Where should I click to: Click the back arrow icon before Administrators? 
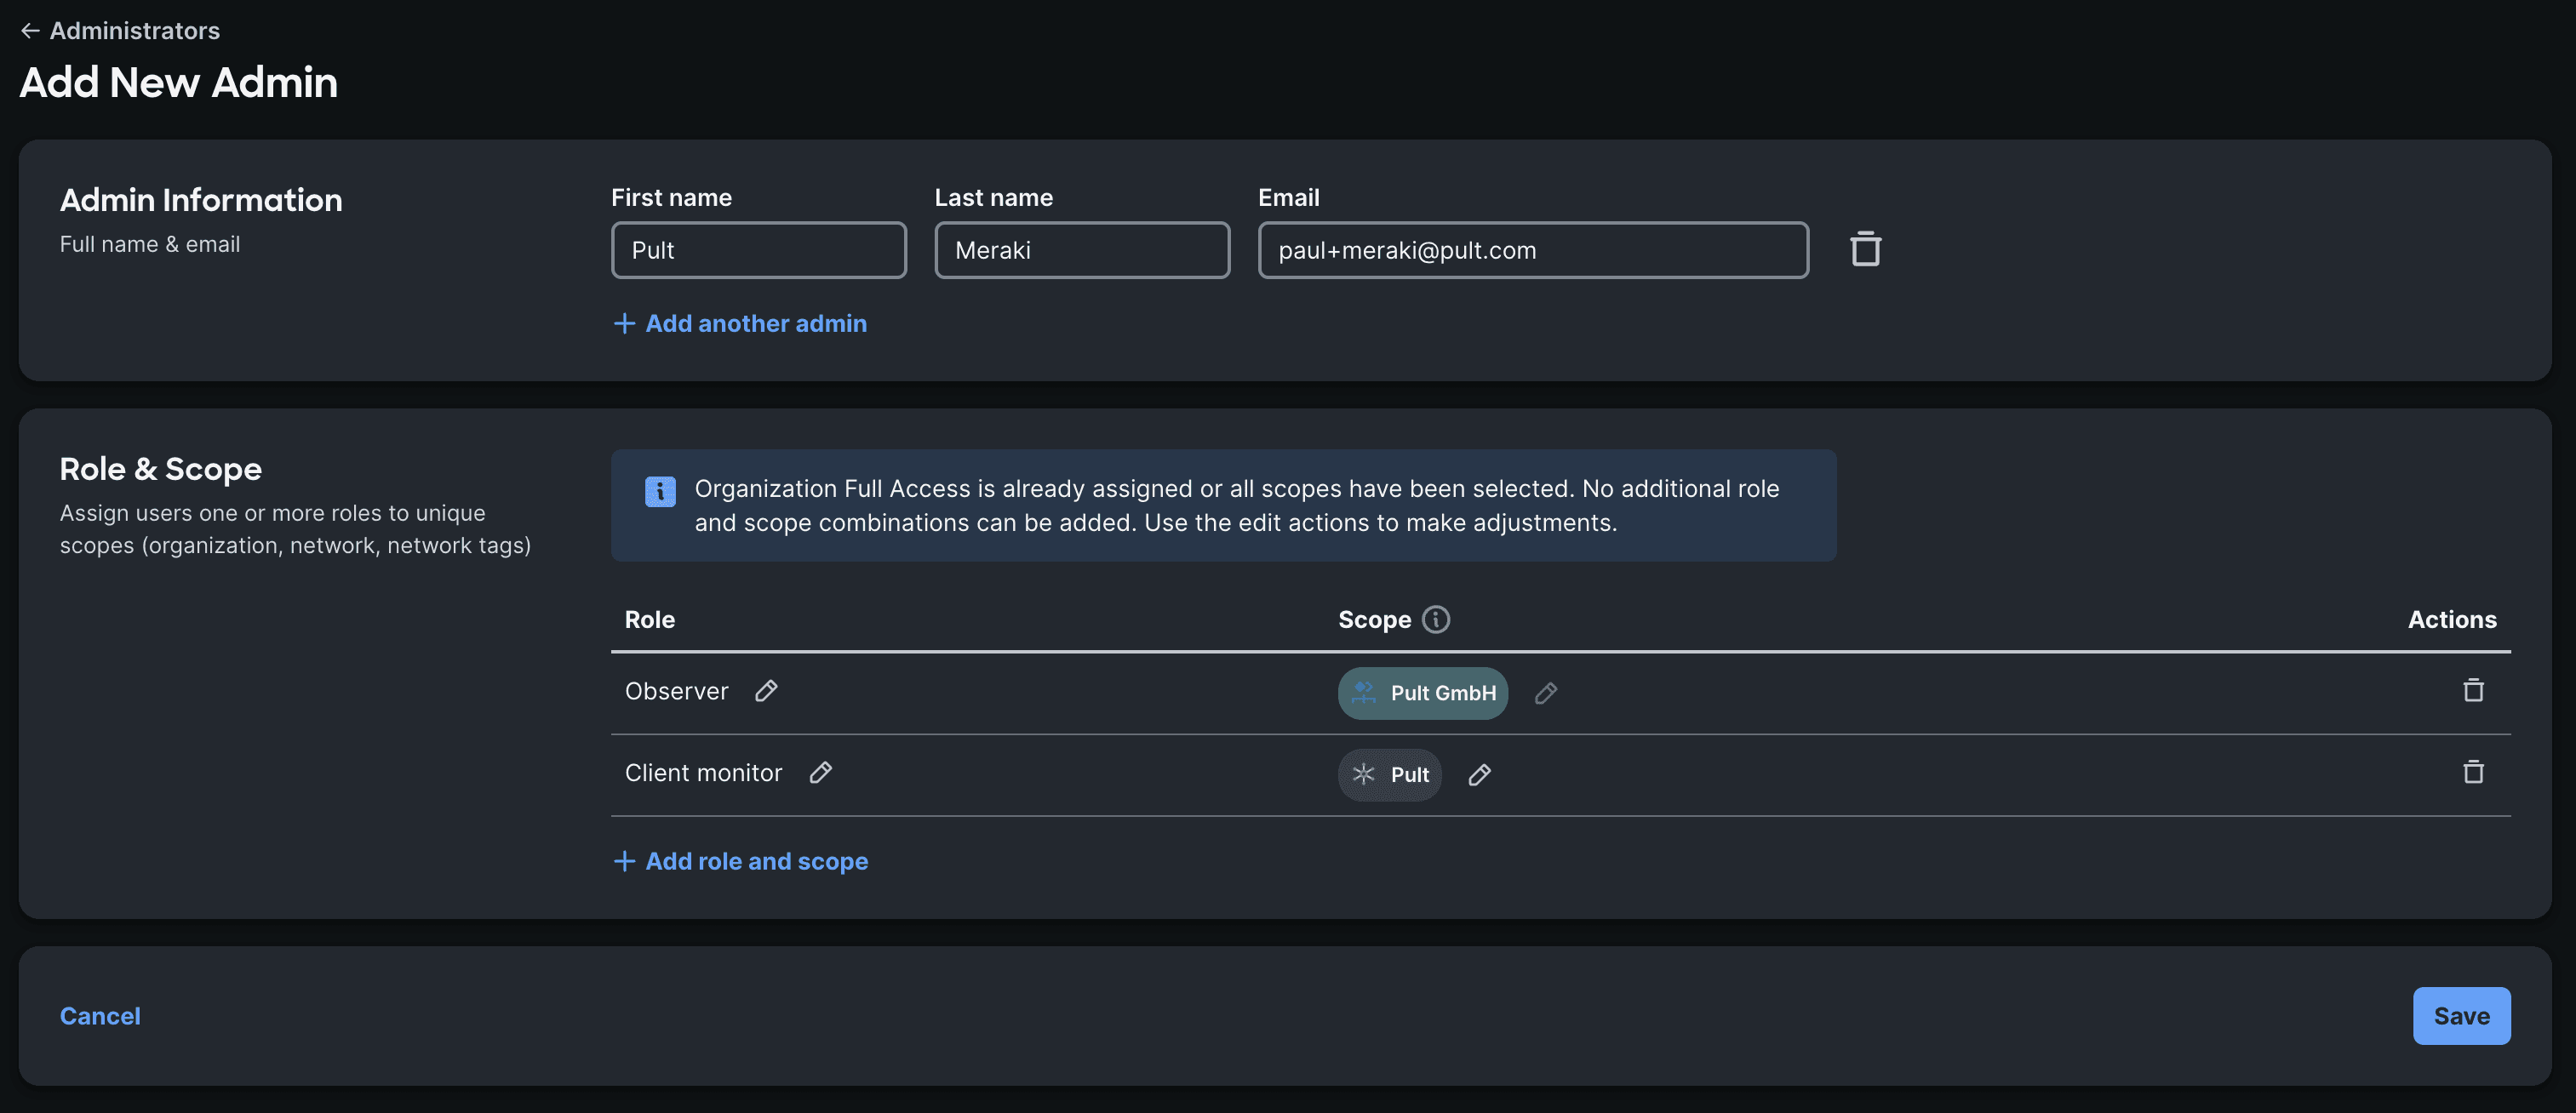(x=30, y=31)
